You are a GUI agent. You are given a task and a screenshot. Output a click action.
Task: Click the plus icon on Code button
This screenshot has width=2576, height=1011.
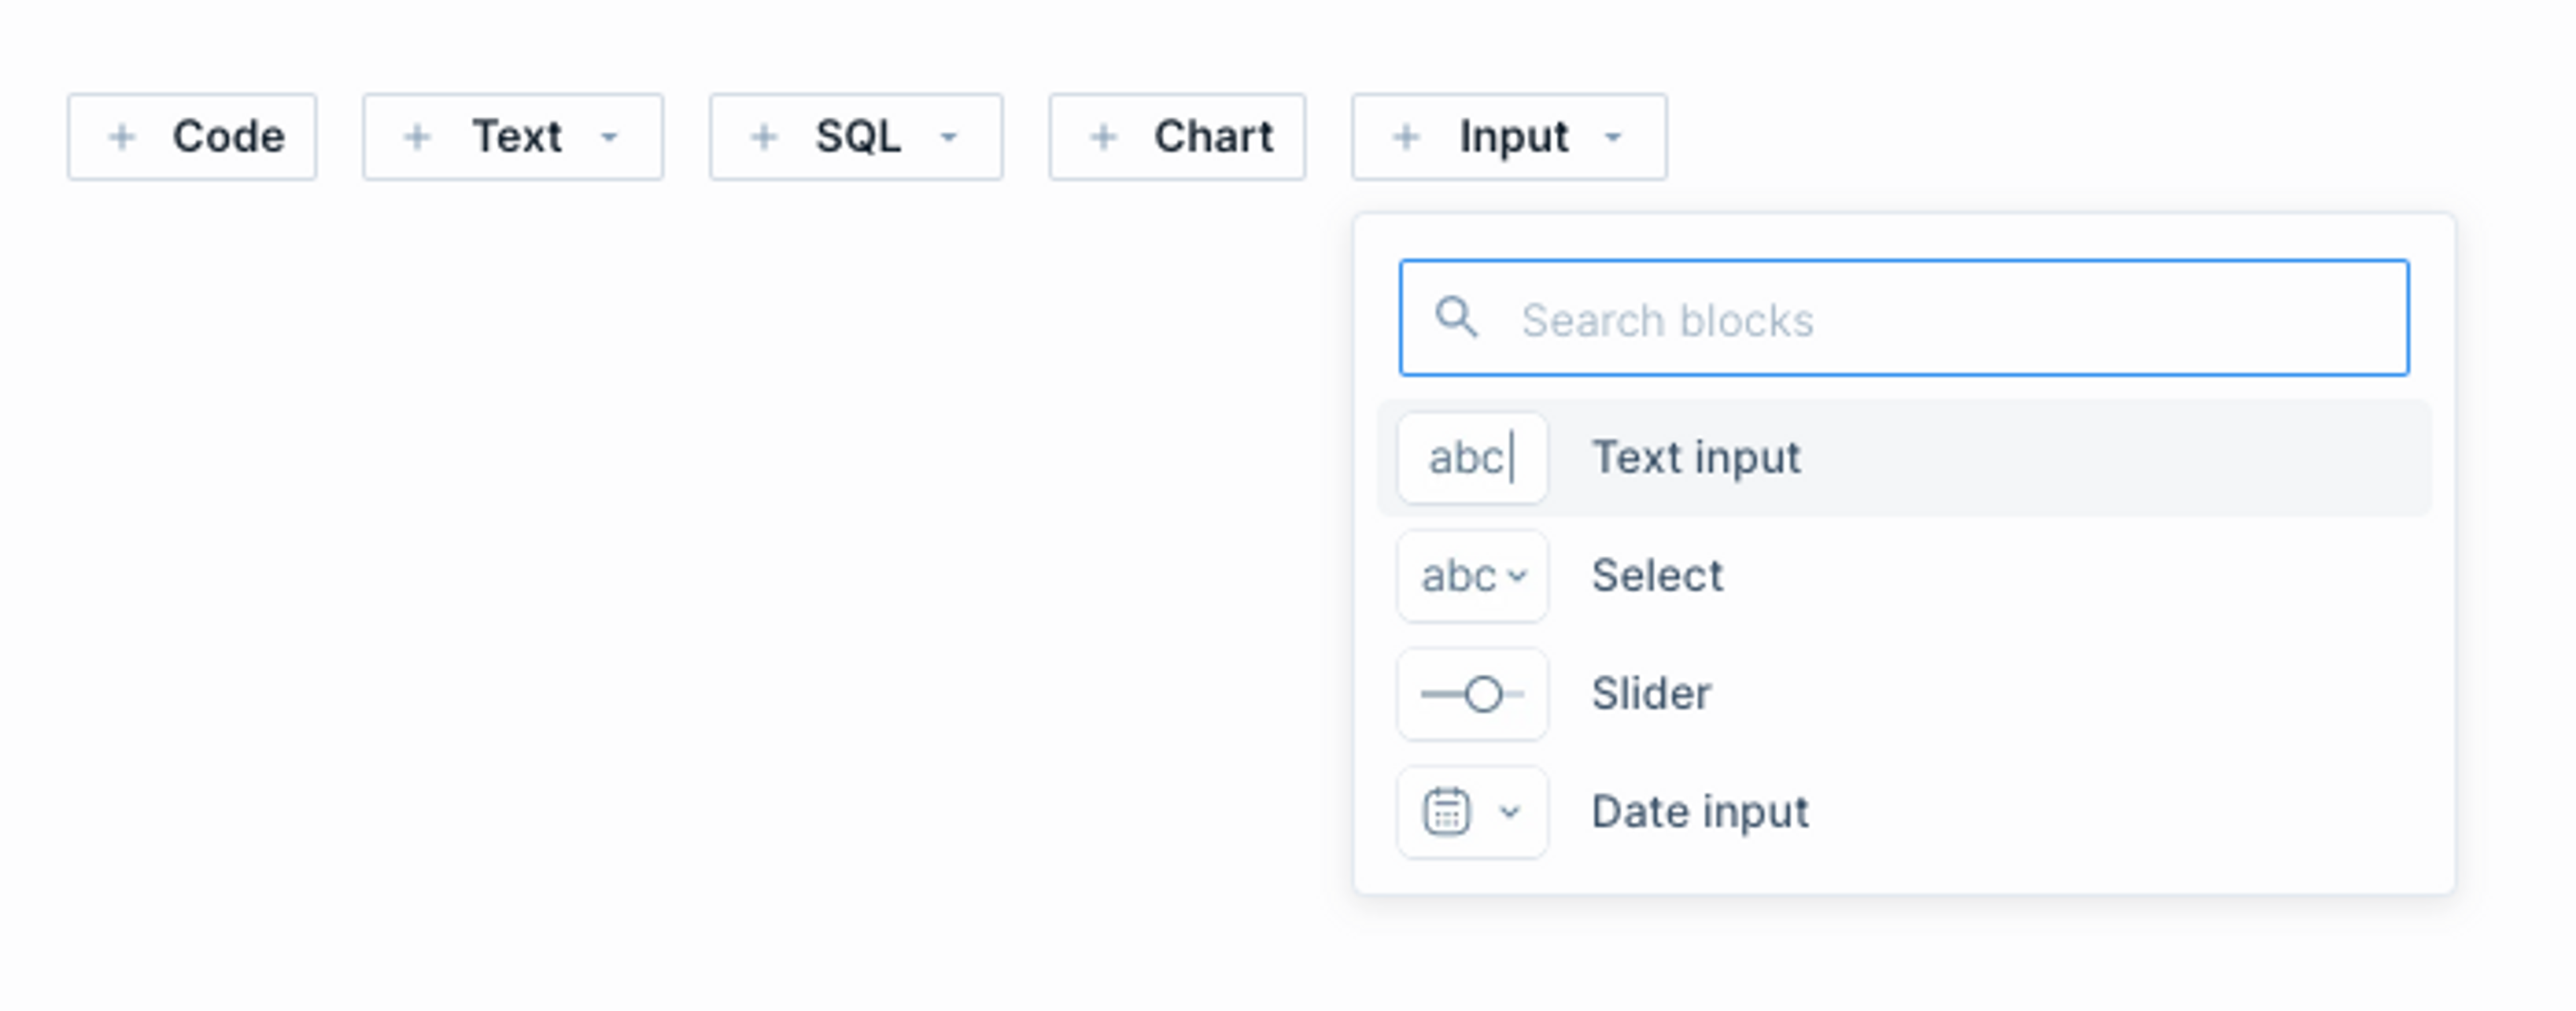(x=122, y=137)
